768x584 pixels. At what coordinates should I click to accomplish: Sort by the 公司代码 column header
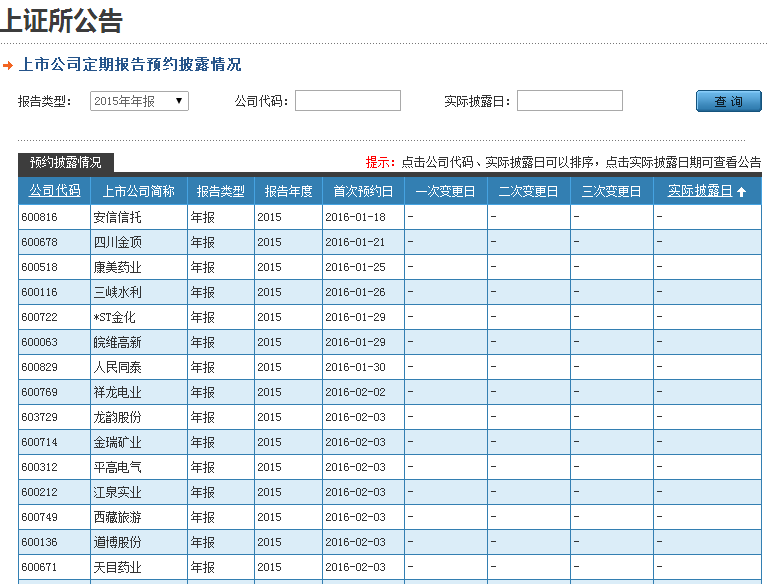[54, 191]
